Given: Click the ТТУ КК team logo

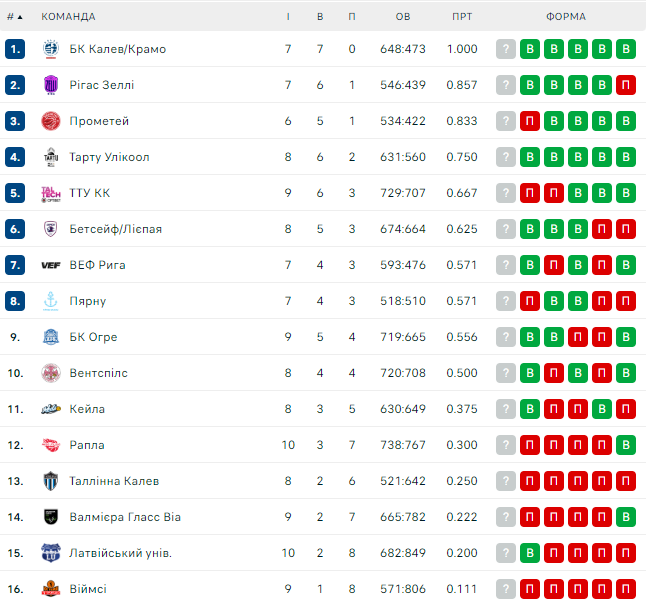Looking at the screenshot, I should (x=51, y=193).
